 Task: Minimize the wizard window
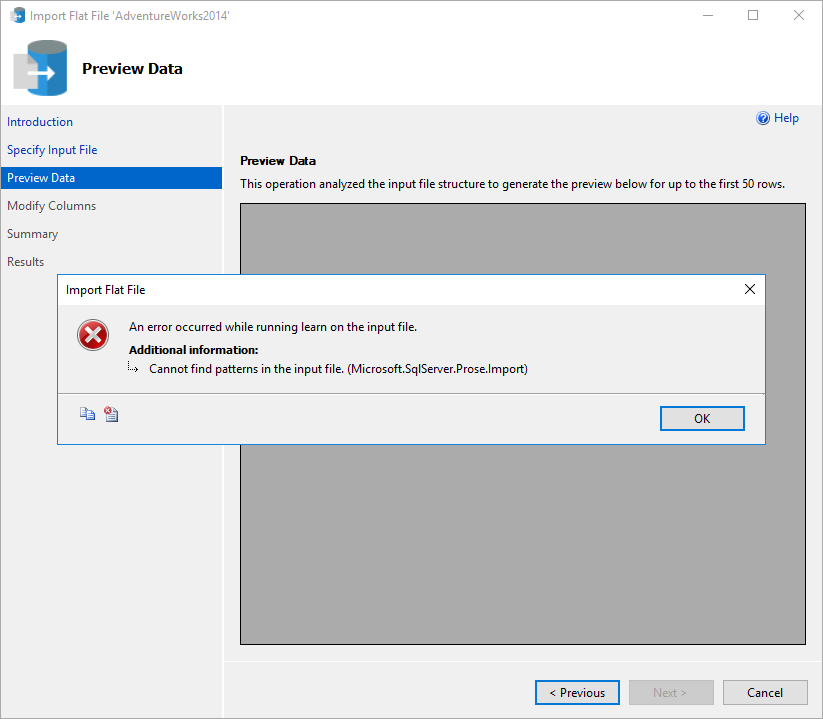707,16
